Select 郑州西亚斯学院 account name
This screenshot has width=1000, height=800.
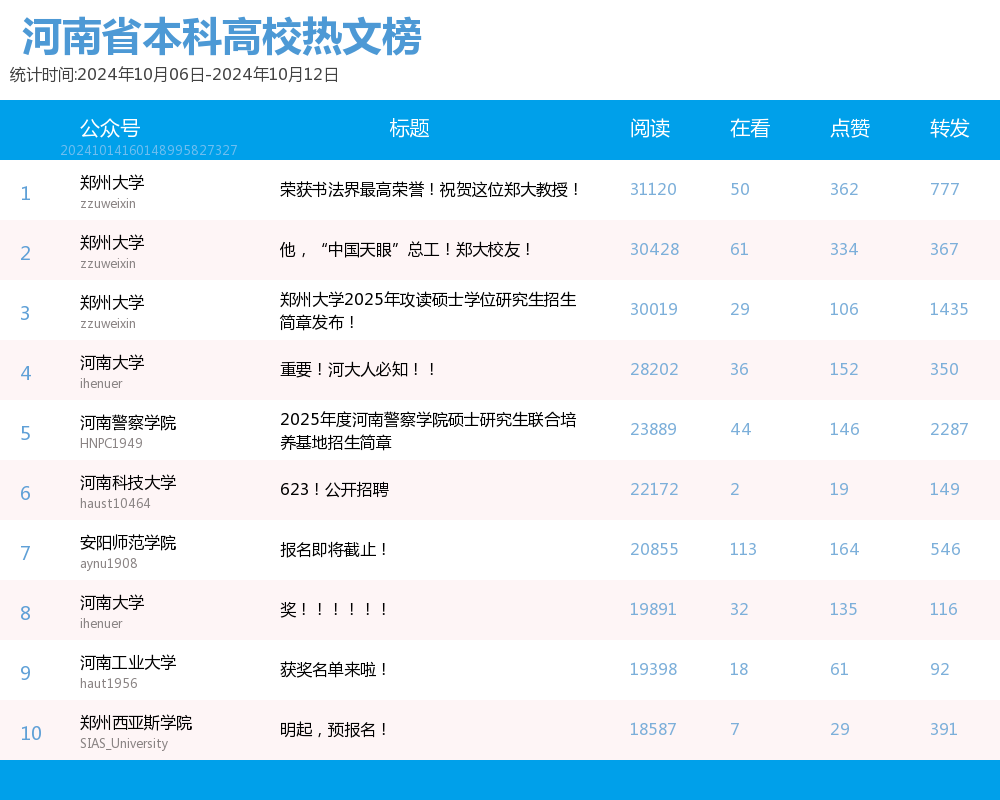point(136,722)
